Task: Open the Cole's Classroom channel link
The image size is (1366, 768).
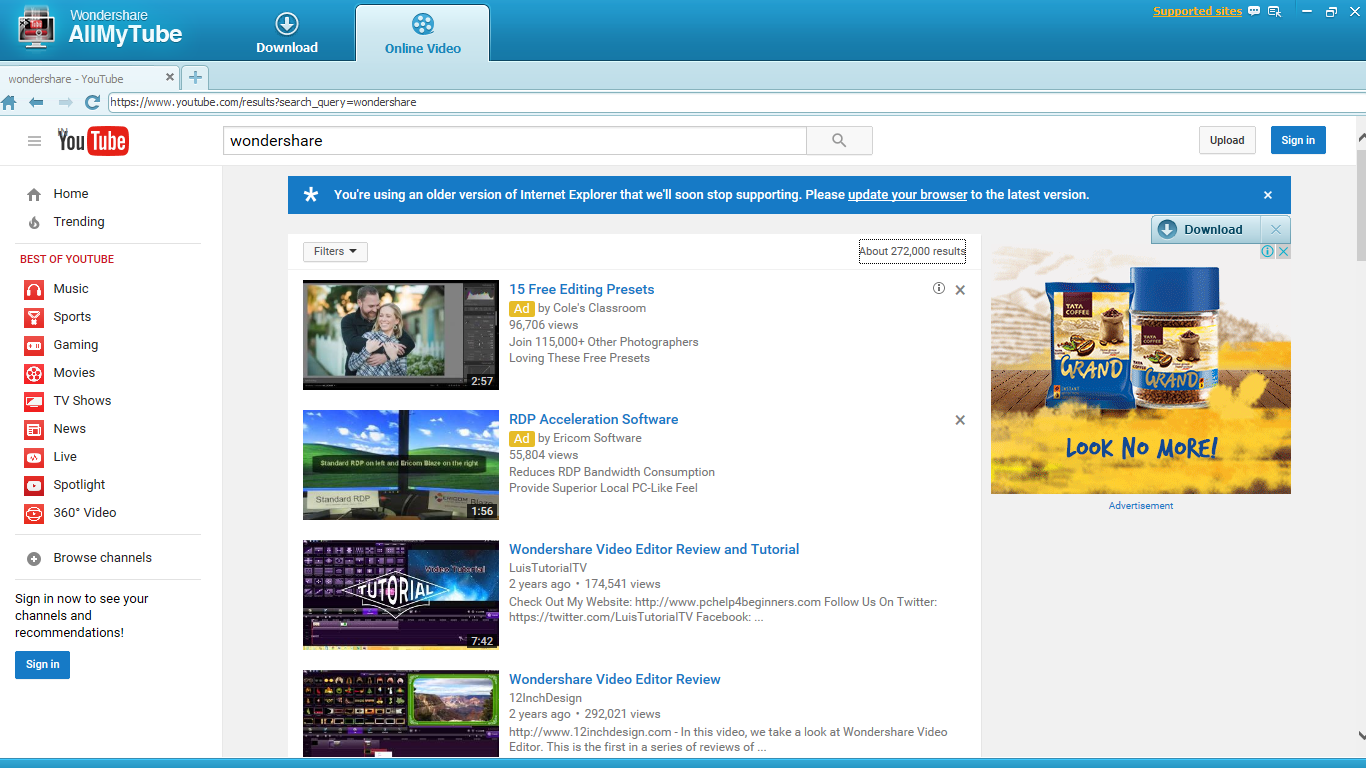Action: click(600, 308)
